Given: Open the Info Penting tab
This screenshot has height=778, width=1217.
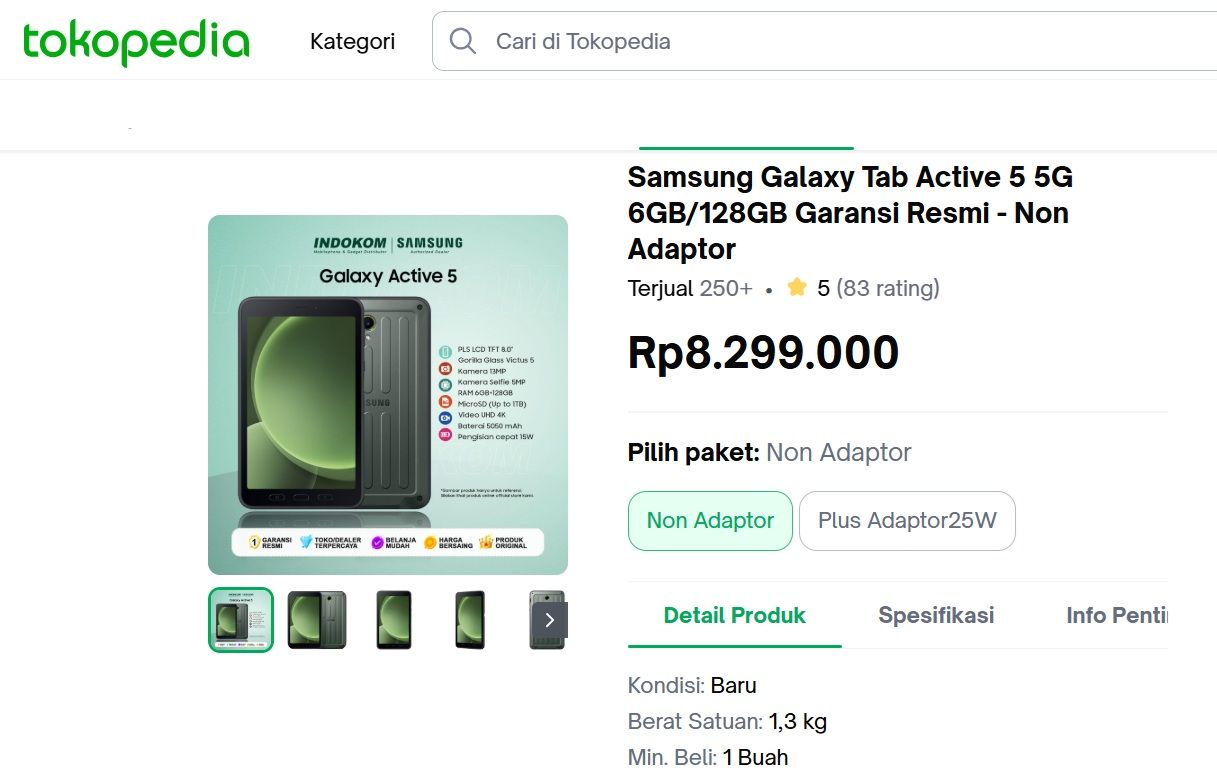Looking at the screenshot, I should 1116,615.
